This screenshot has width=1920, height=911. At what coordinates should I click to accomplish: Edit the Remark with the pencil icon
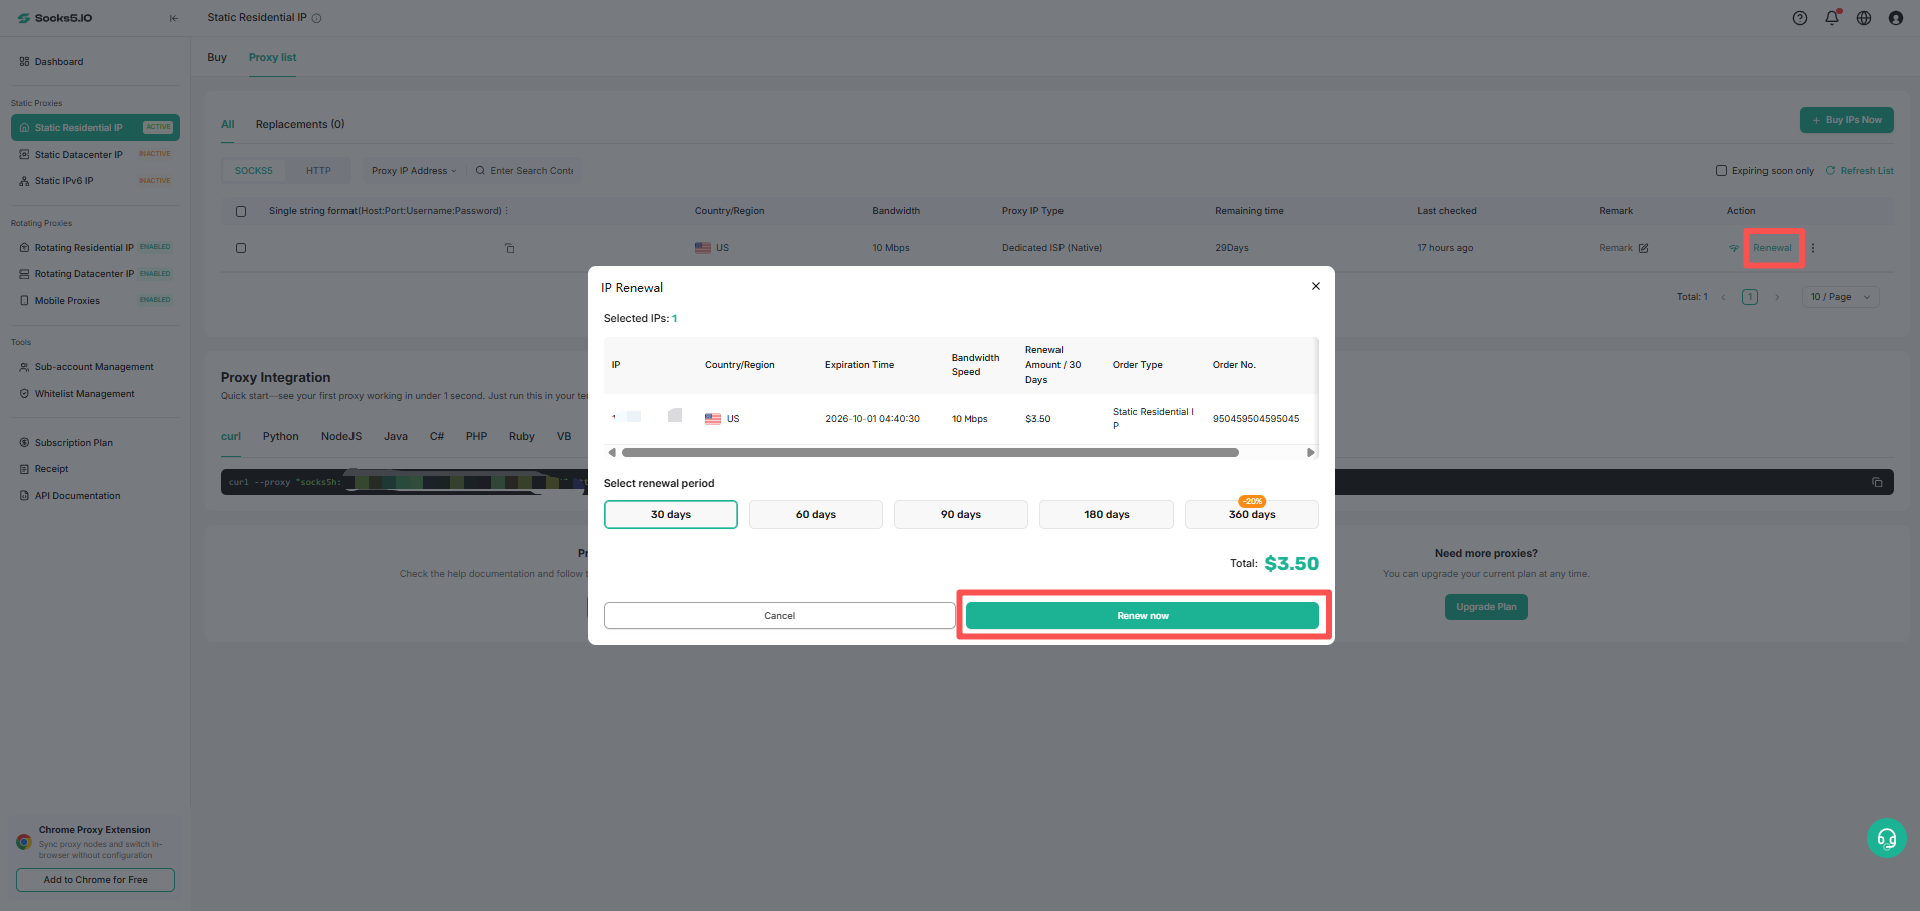[1643, 248]
